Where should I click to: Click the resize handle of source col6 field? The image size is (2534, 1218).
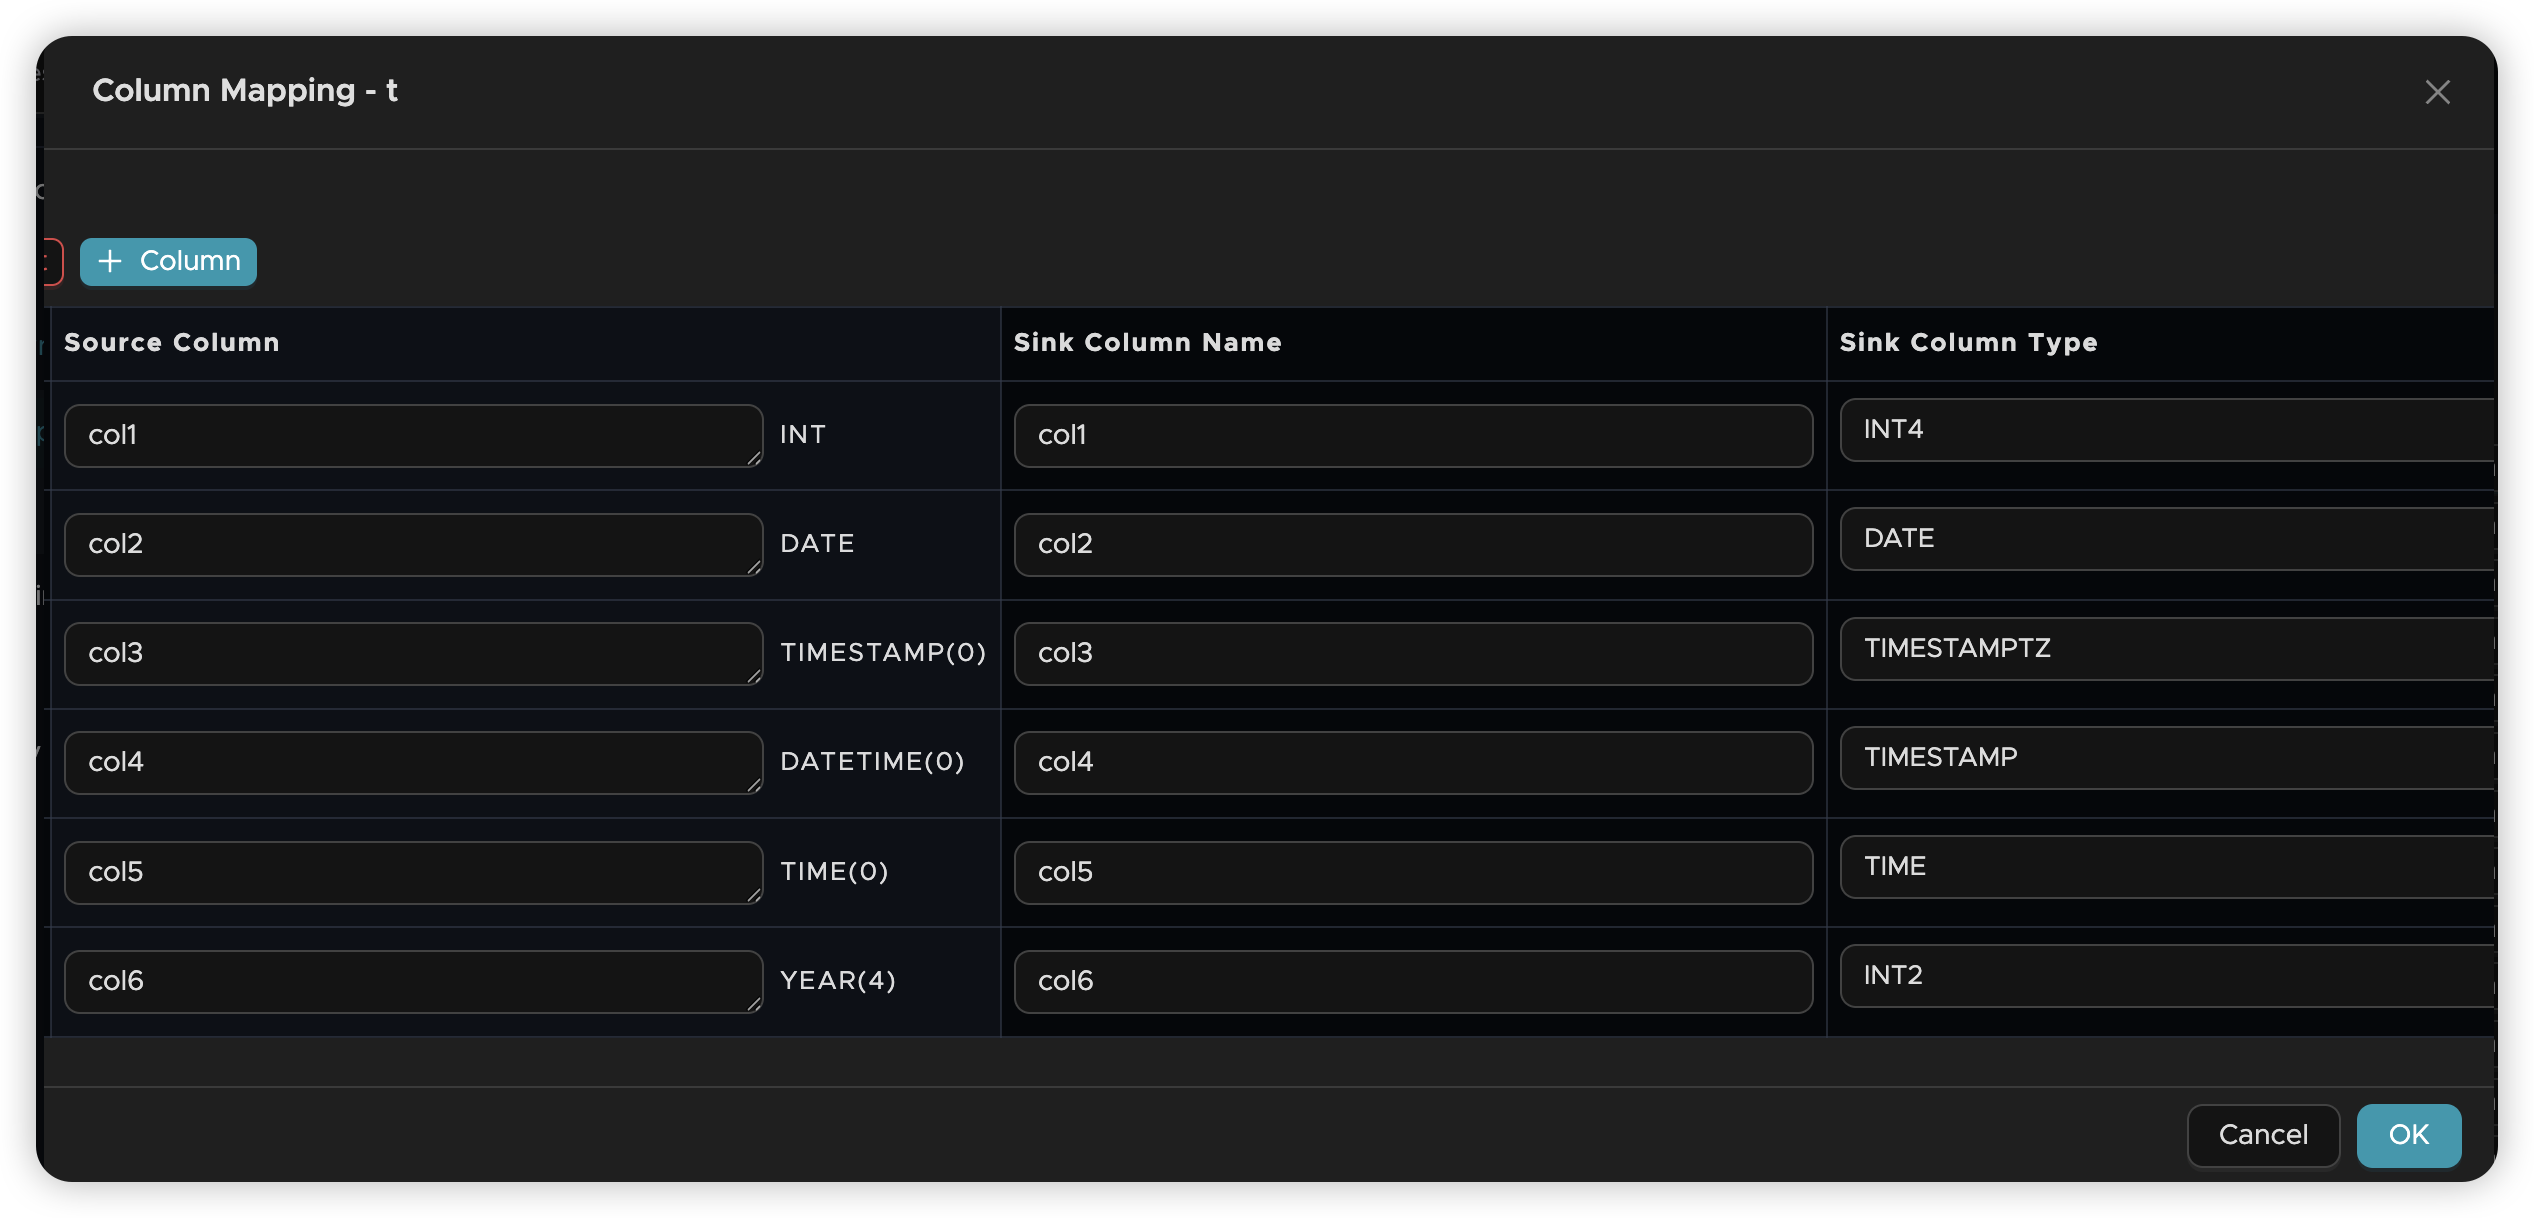tap(754, 1004)
